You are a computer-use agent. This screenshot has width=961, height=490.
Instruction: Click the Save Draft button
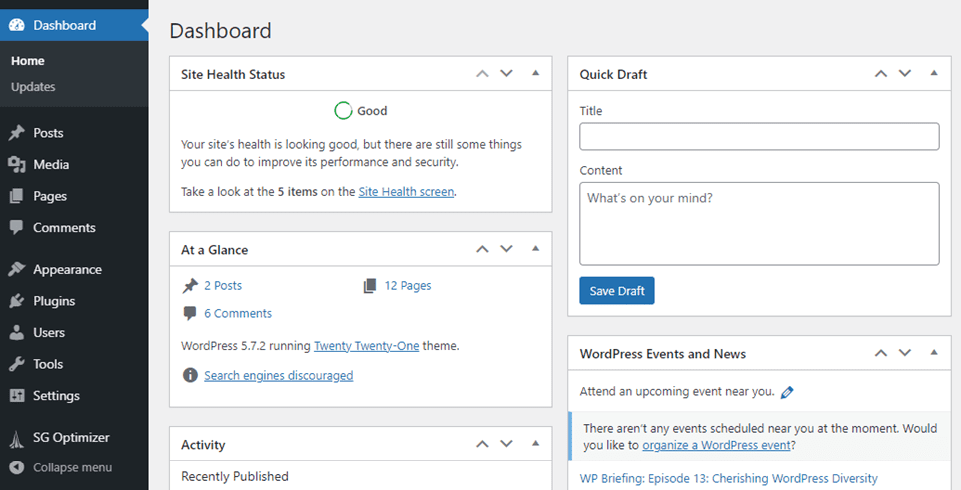pos(617,291)
